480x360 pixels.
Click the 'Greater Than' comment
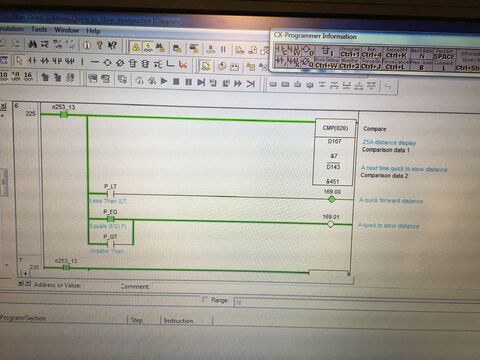tap(107, 251)
